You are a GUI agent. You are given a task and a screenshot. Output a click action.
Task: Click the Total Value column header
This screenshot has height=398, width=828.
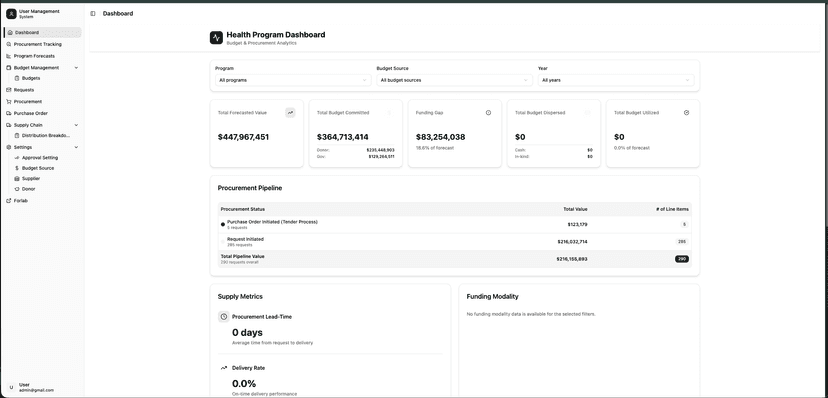tap(575, 210)
